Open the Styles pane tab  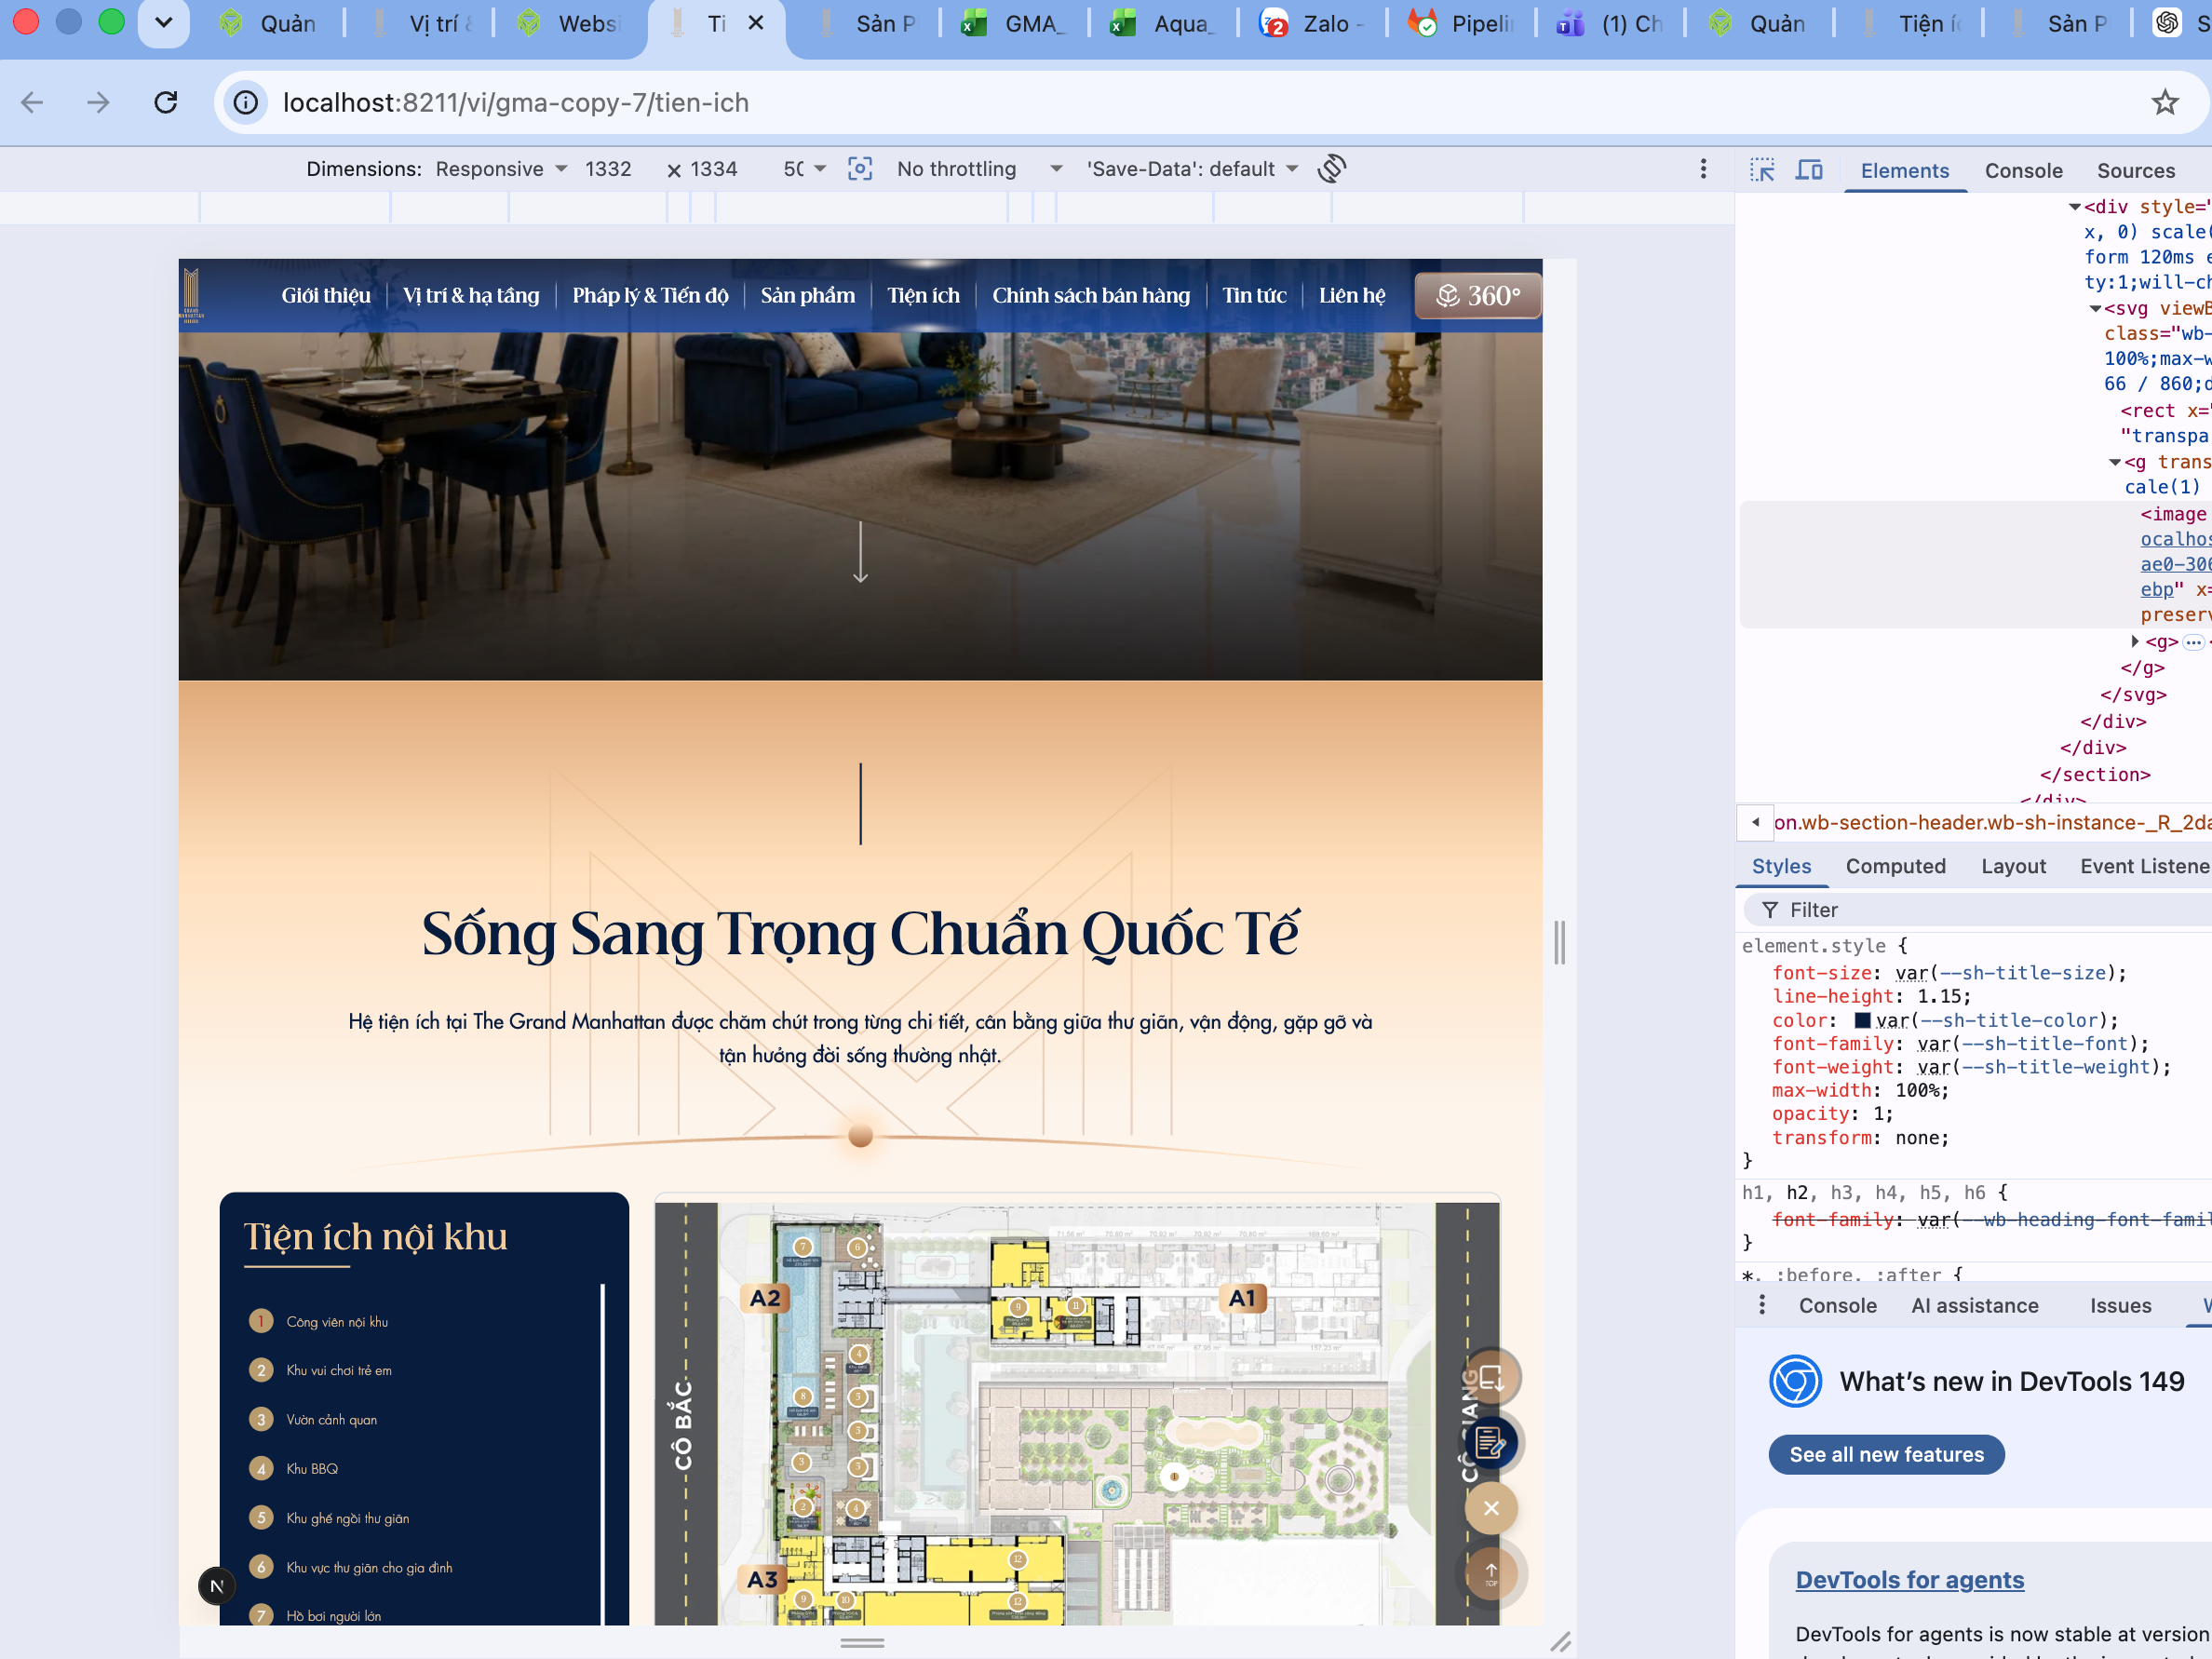[1781, 866]
